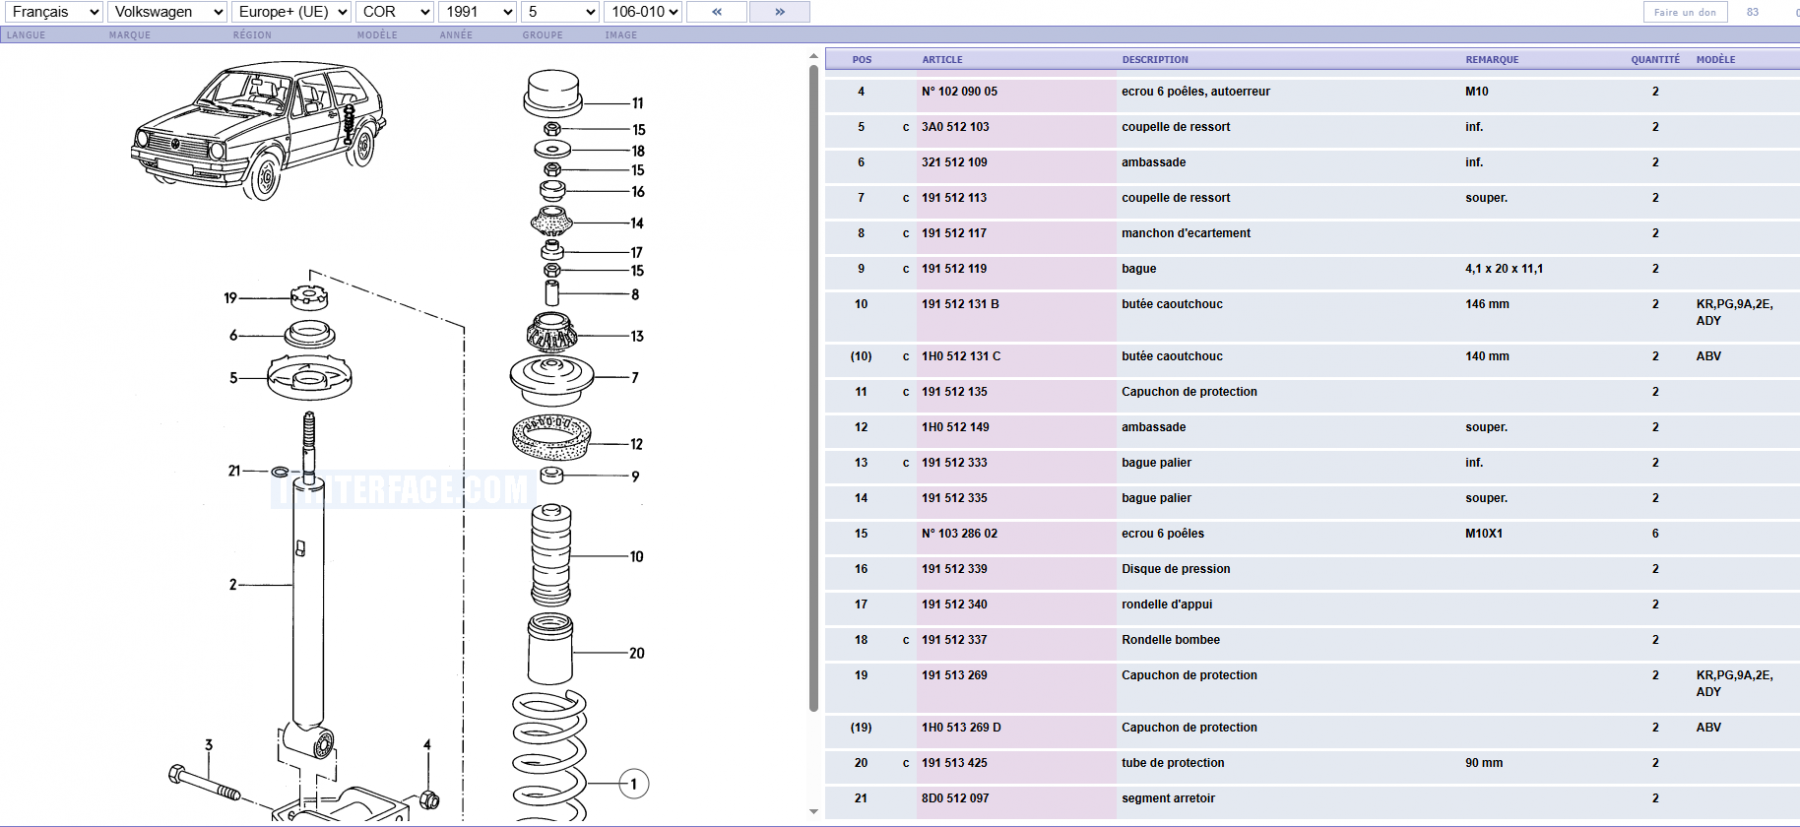Go to next image with » button
Image resolution: width=1800 pixels, height=827 pixels.
tap(779, 12)
